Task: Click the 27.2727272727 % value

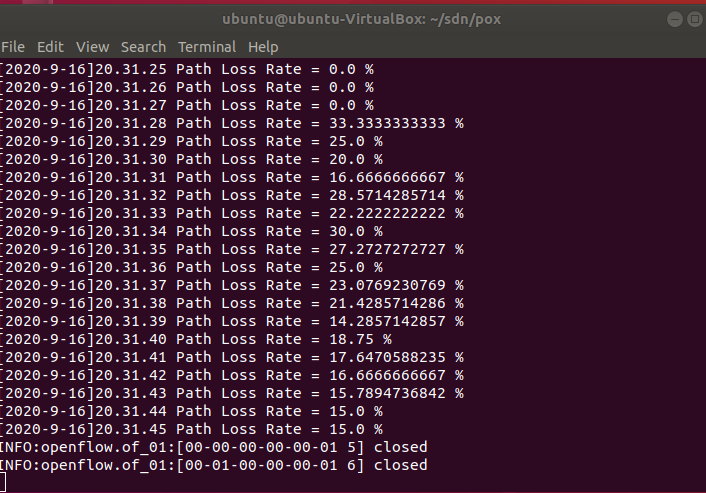Action: click(x=396, y=249)
